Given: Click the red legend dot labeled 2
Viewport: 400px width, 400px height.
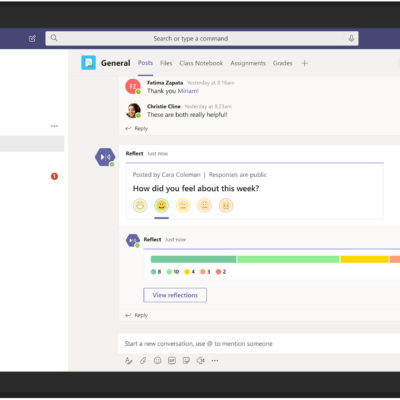Looking at the screenshot, I should pyautogui.click(x=218, y=272).
